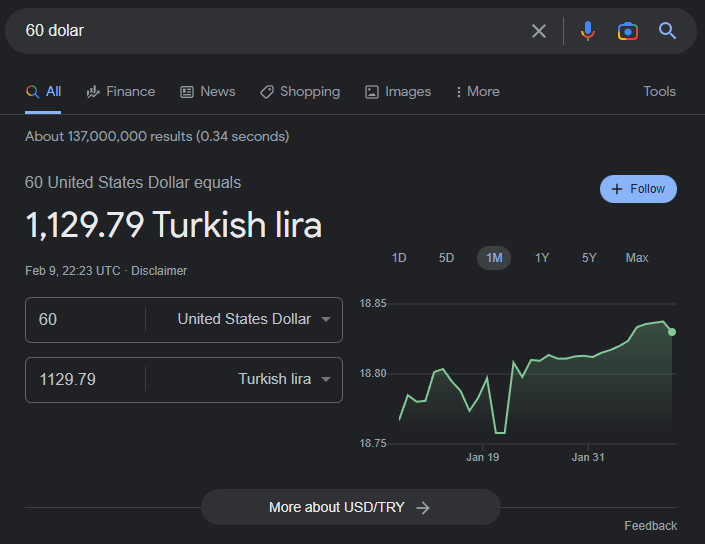The height and width of the screenshot is (544, 705).
Task: Open search Tools
Action: click(x=660, y=91)
